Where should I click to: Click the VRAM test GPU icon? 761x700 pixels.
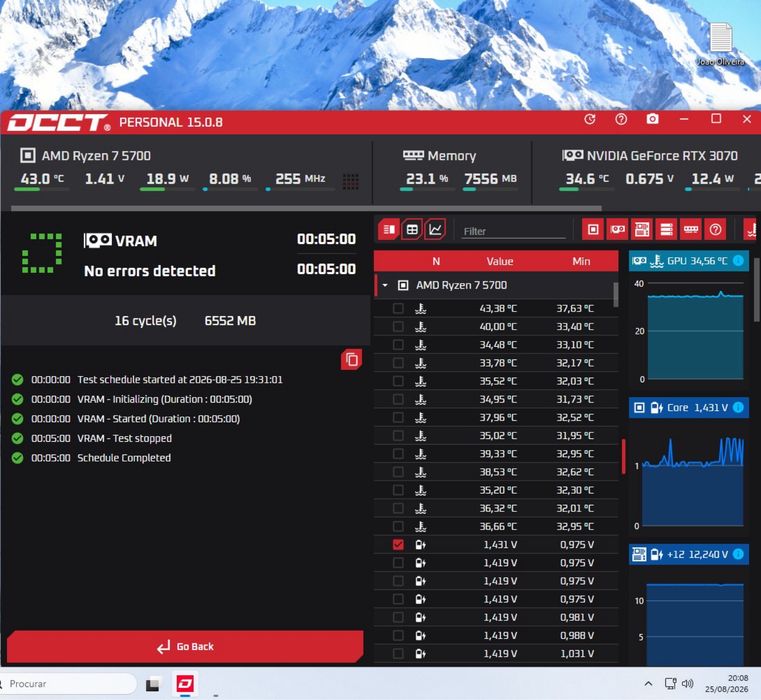[x=98, y=240]
